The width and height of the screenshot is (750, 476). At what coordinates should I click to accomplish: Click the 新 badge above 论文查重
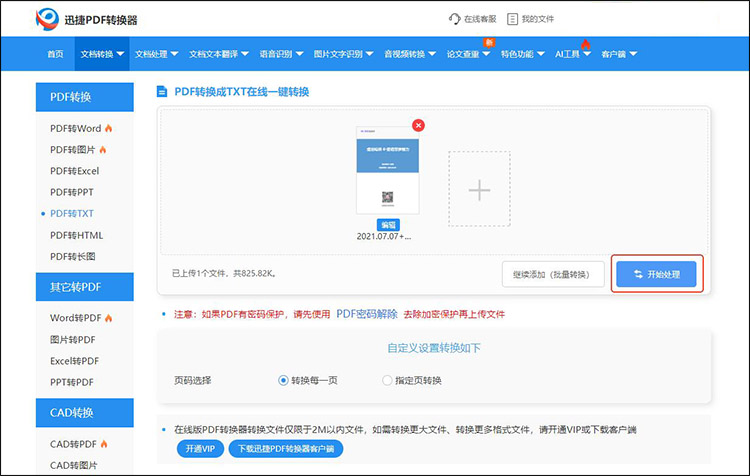489,43
